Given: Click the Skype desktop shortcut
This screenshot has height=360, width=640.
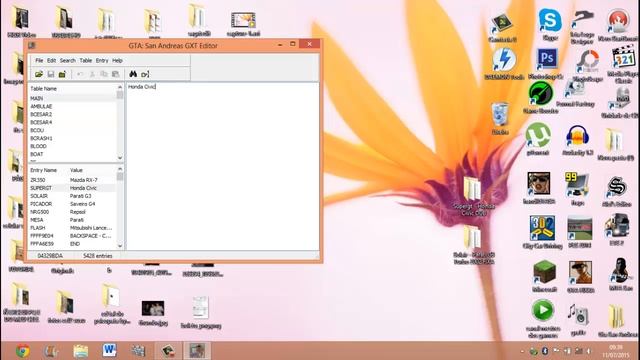Looking at the screenshot, I should point(550,24).
